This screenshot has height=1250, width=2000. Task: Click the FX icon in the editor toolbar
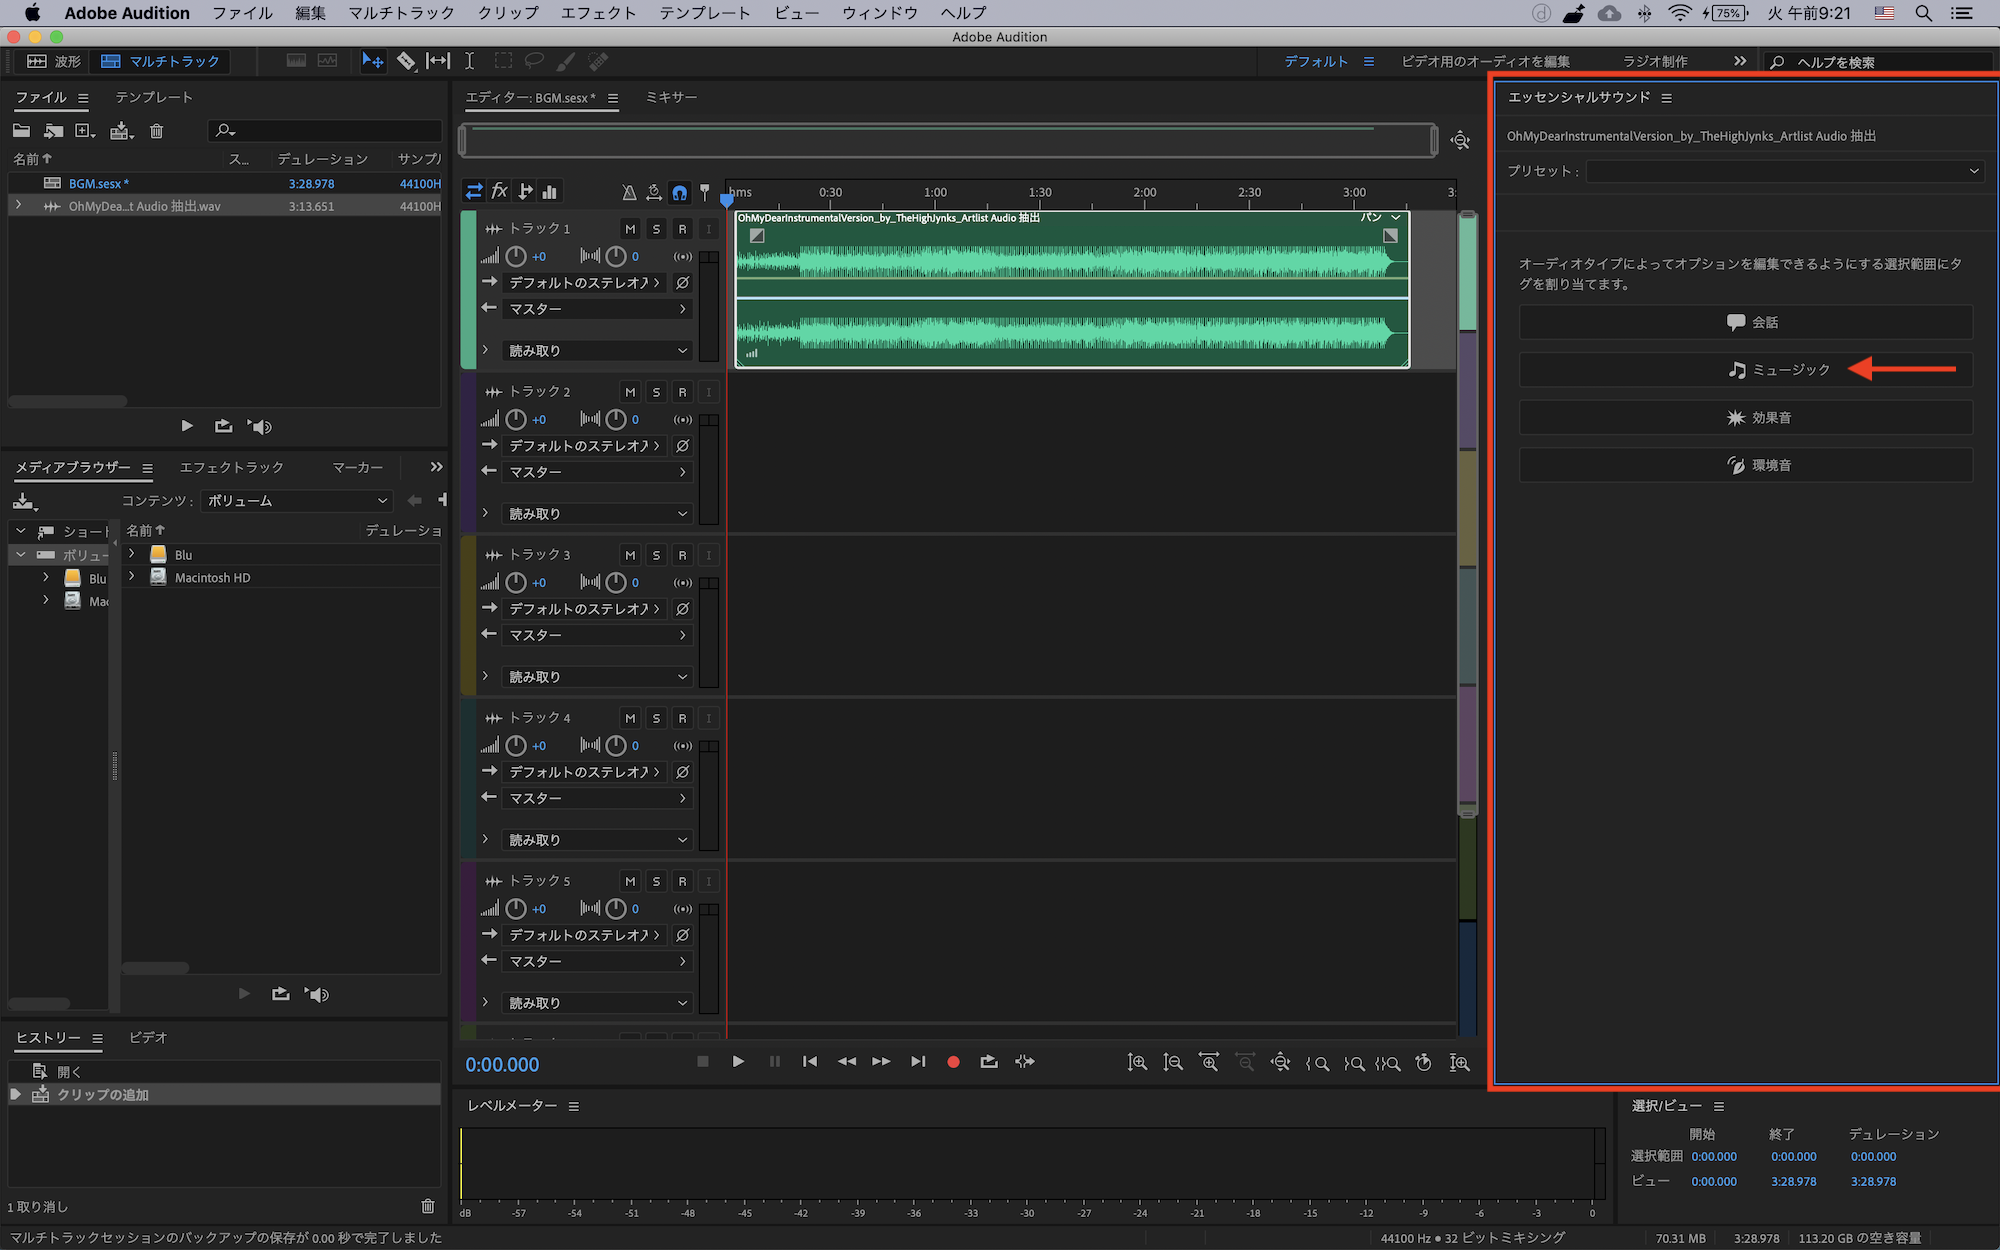tap(499, 192)
